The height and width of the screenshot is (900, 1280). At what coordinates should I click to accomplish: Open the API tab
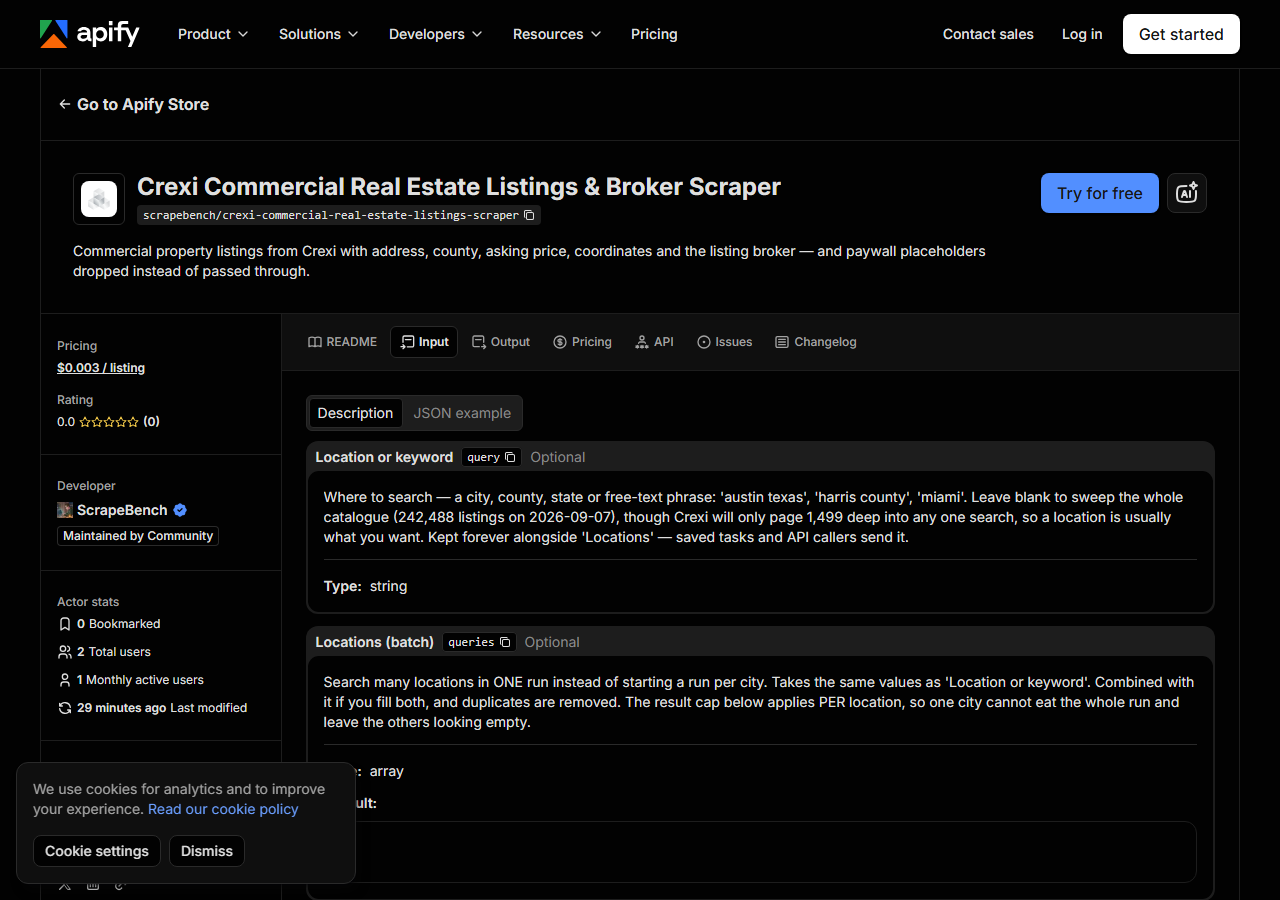pos(654,342)
